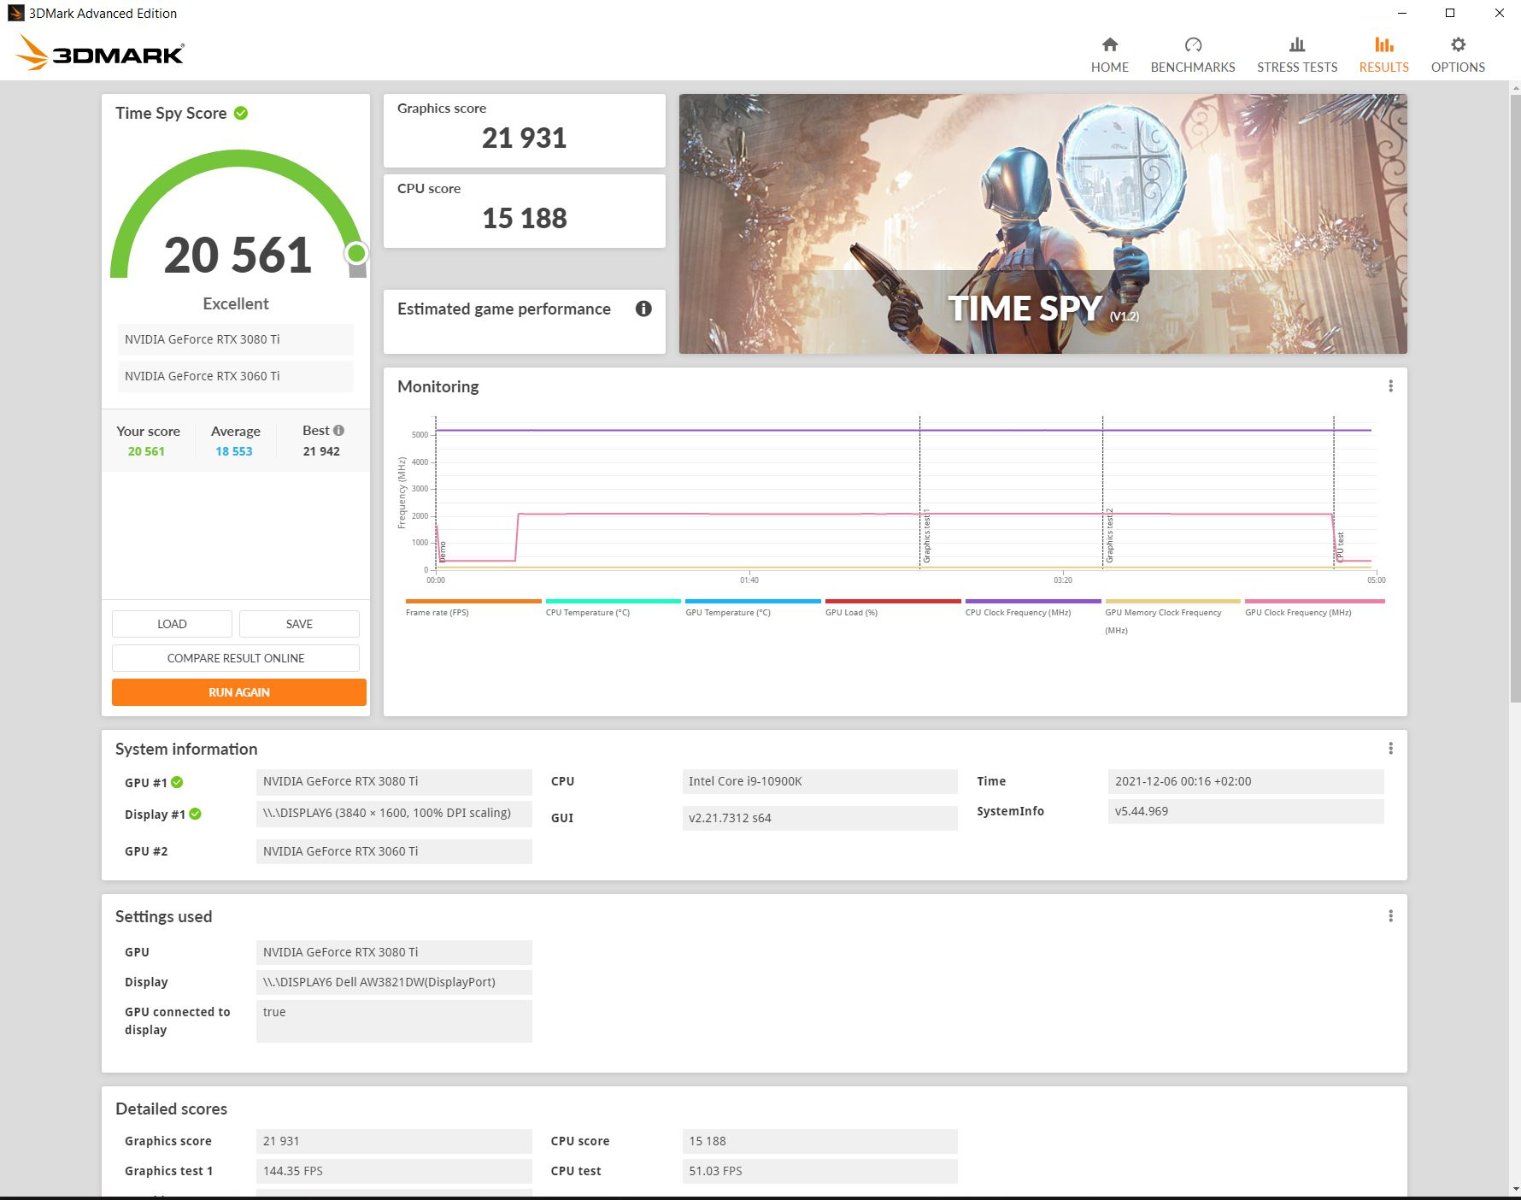Click Graphics test 1 value 144.35 FPS
The width and height of the screenshot is (1521, 1200).
(x=394, y=1171)
